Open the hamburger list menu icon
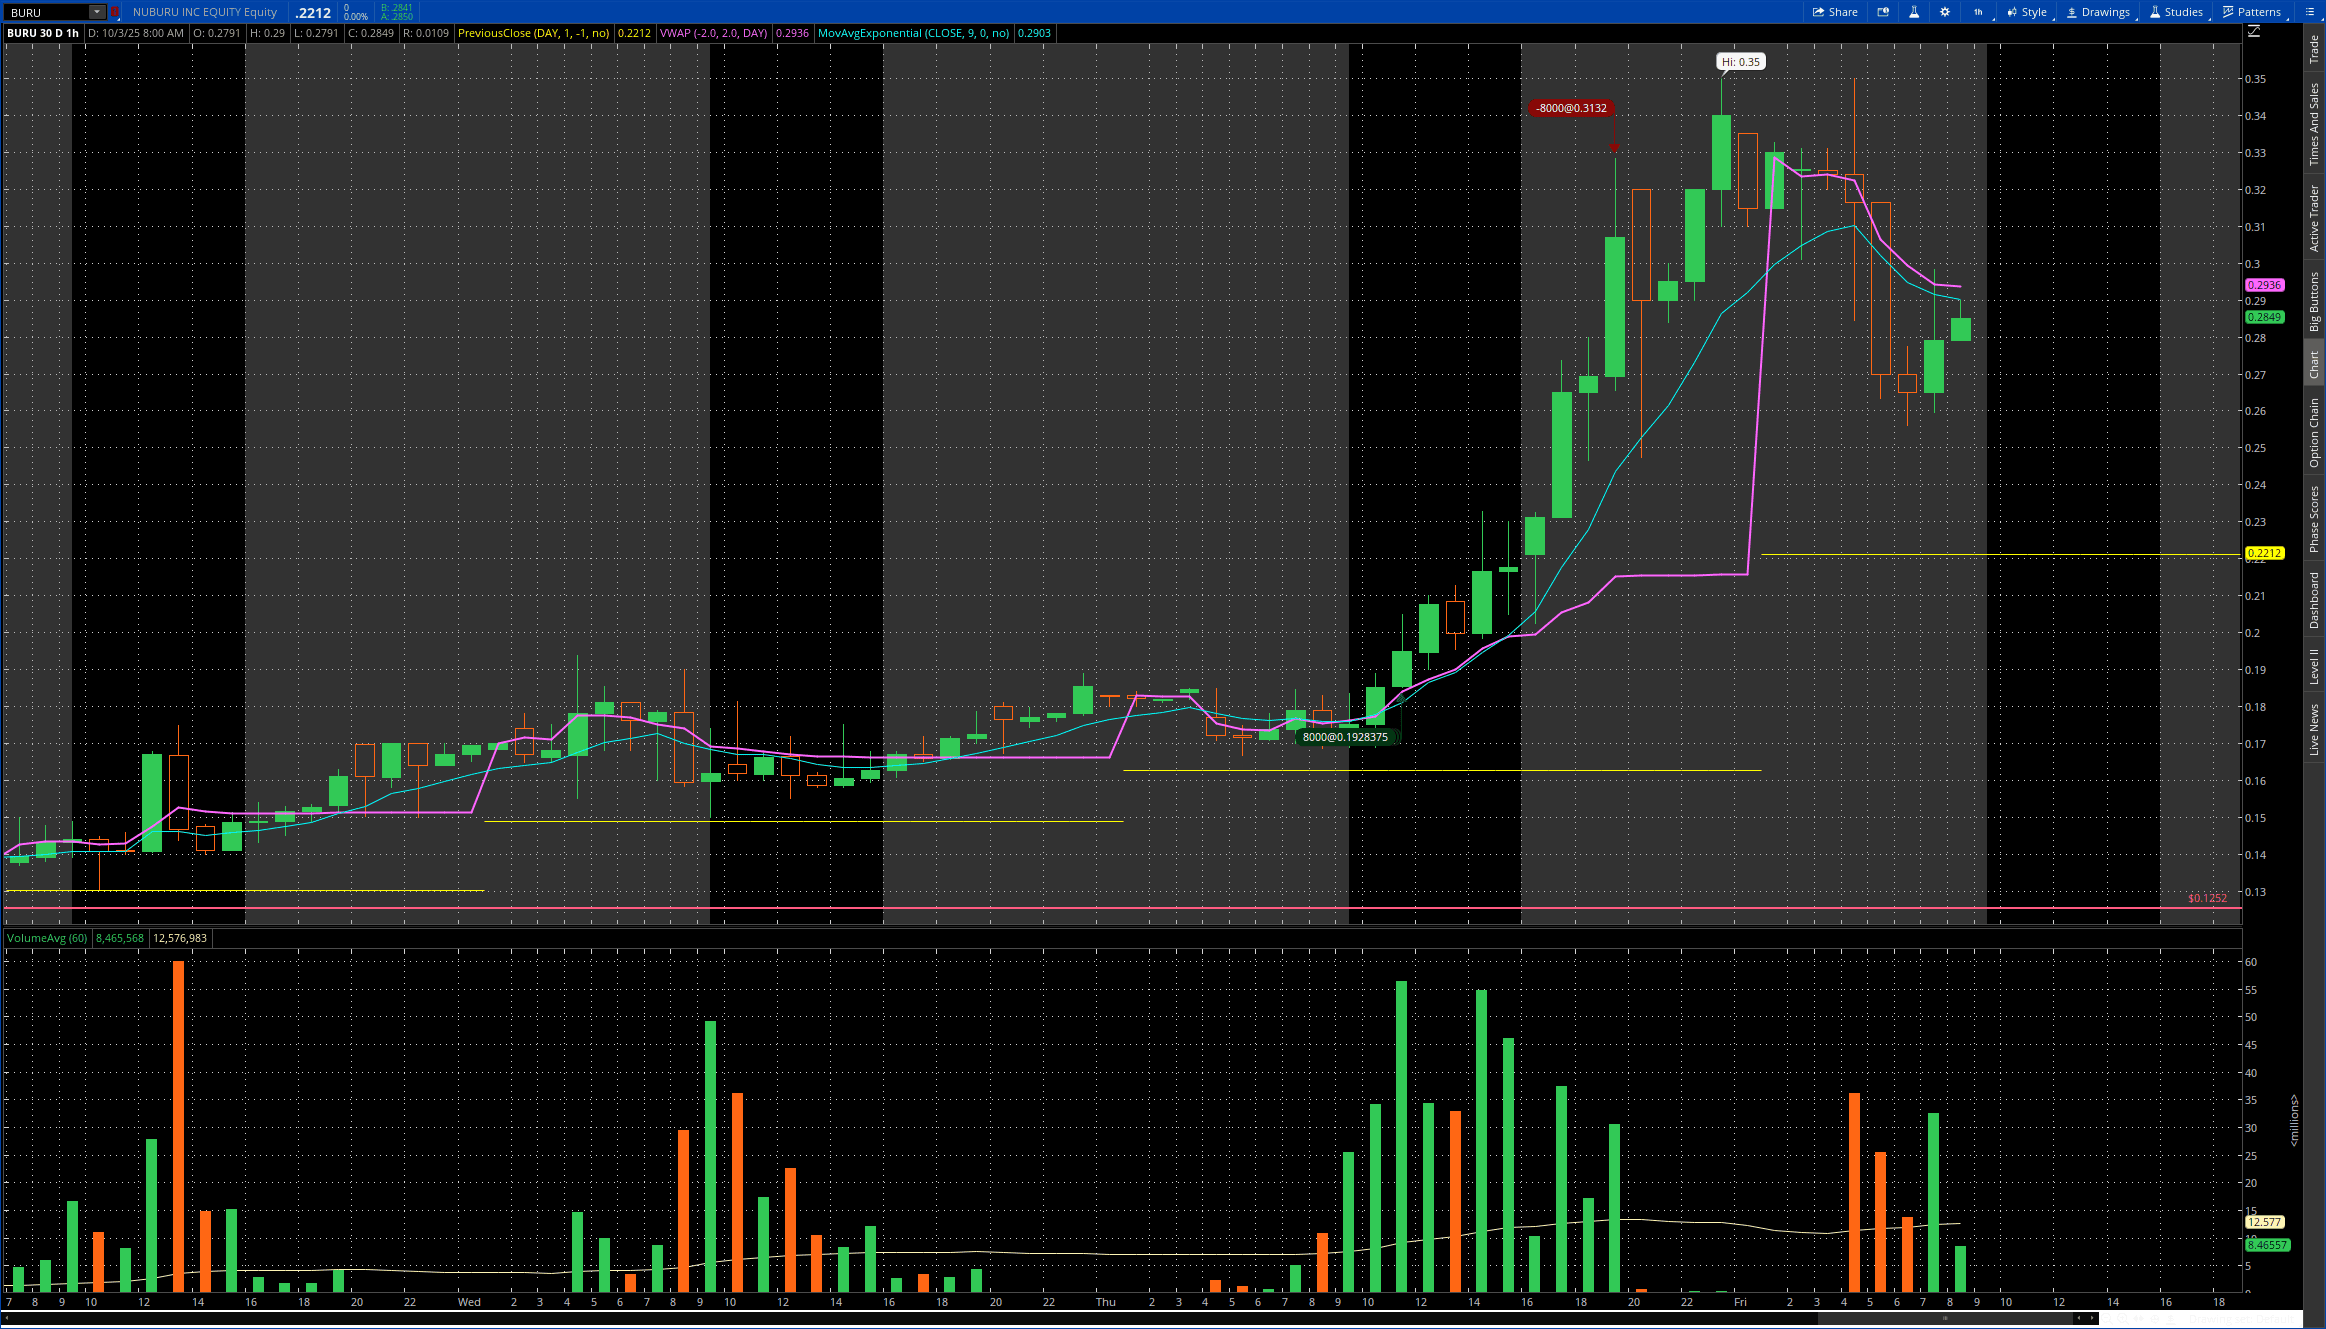Image resolution: width=2326 pixels, height=1329 pixels. 2310,12
